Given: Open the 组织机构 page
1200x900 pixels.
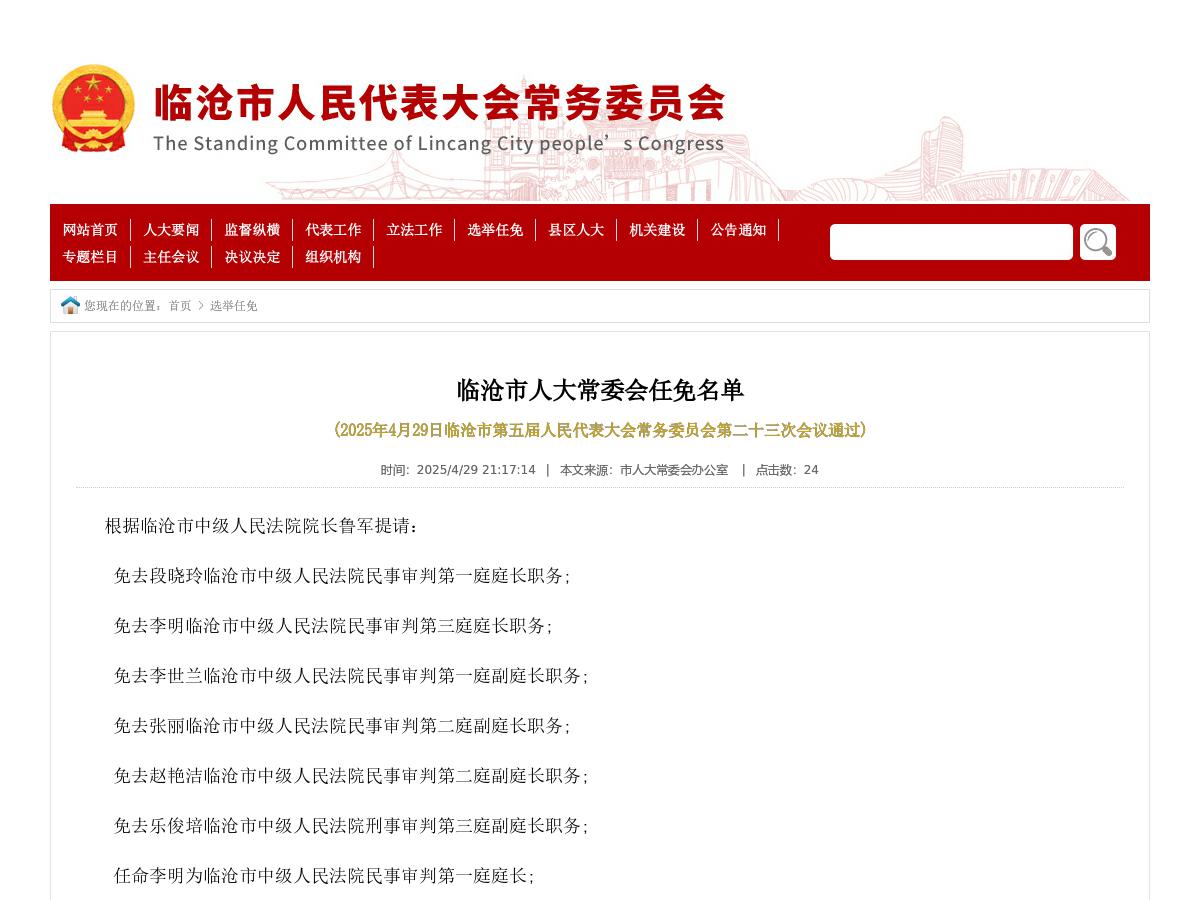Looking at the screenshot, I should 332,257.
